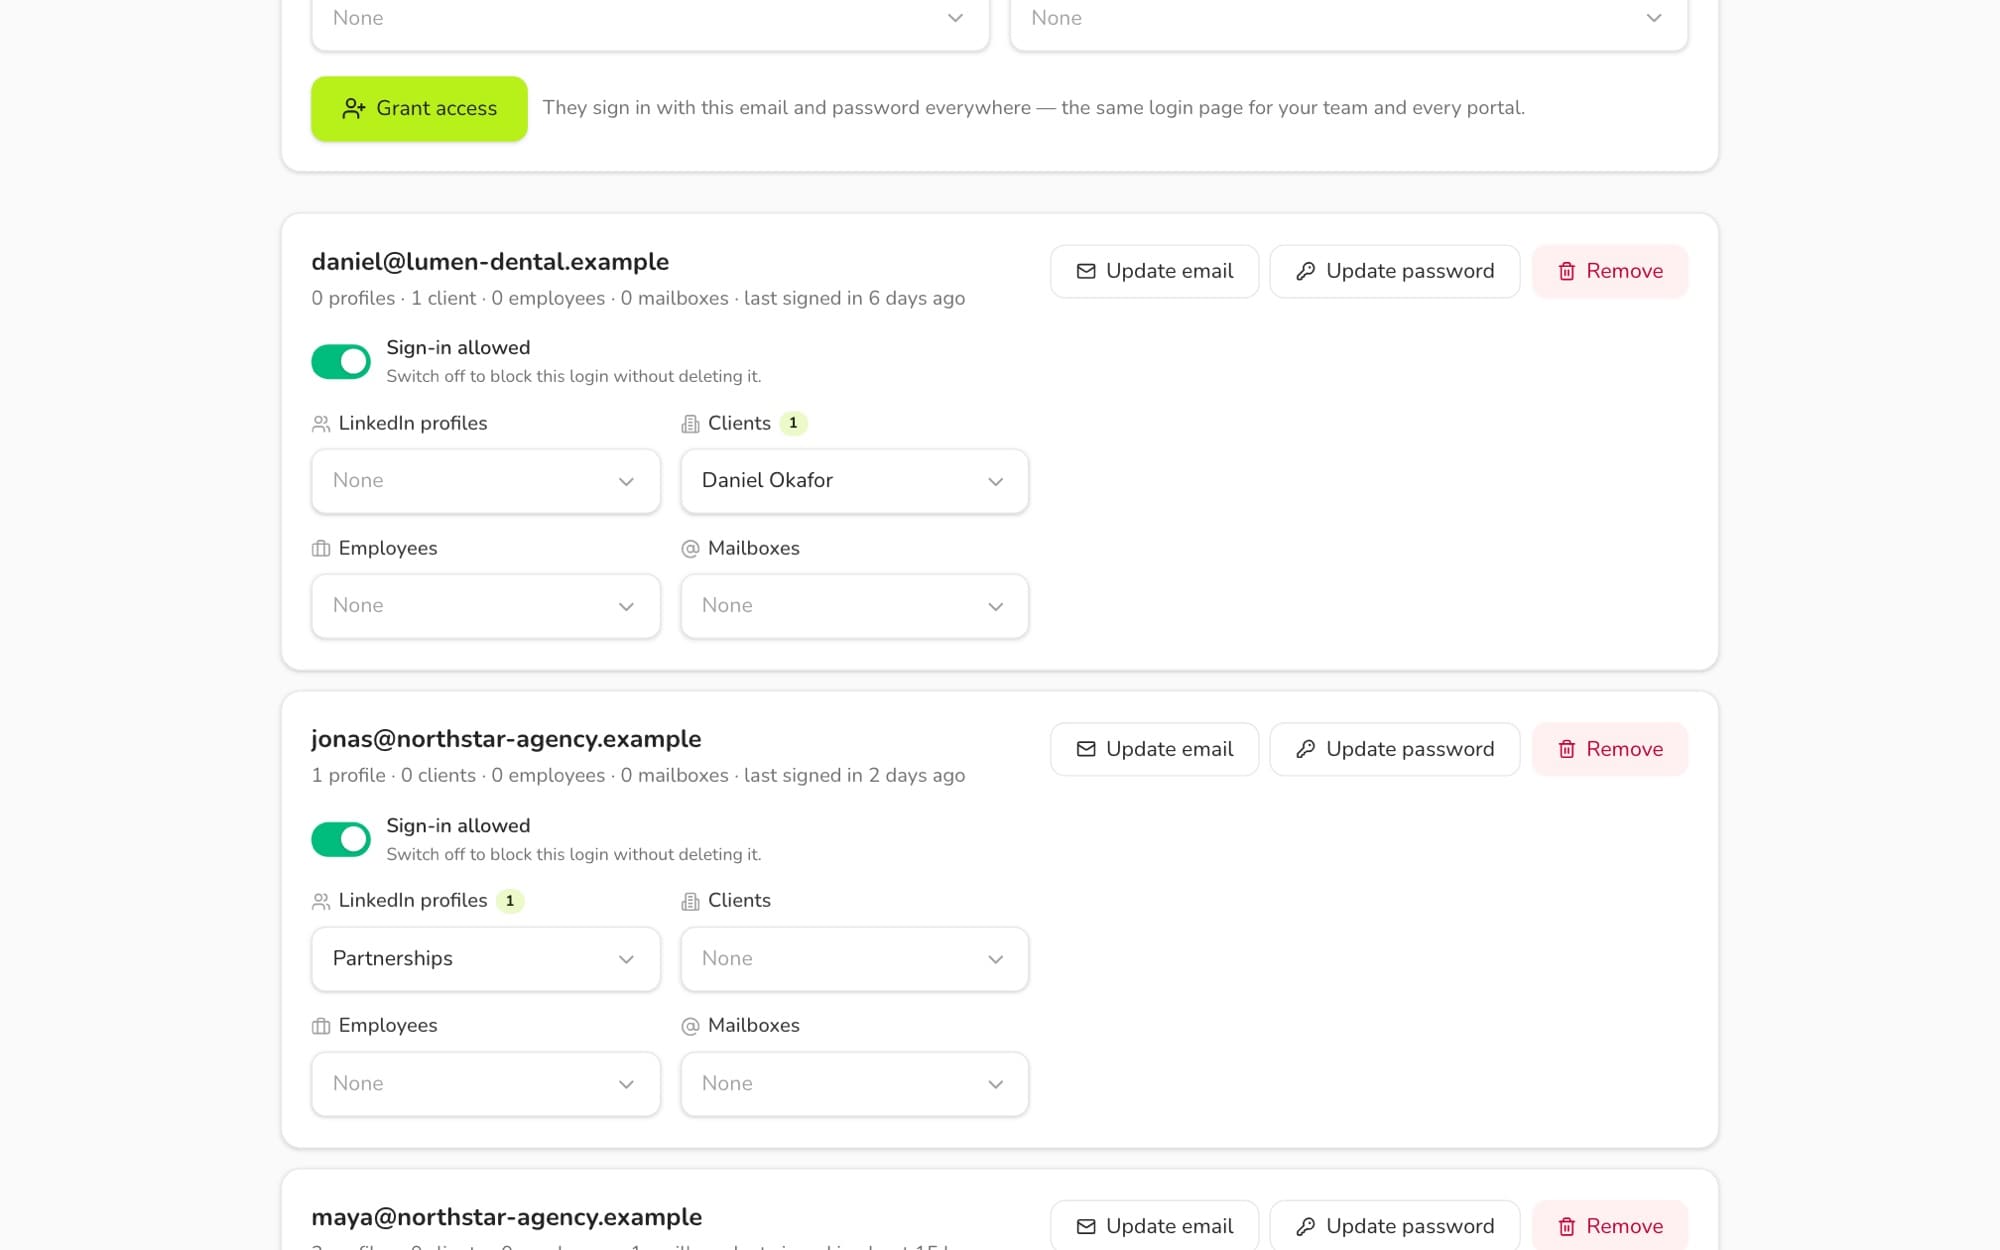This screenshot has height=1250, width=2000.
Task: Click the Employees briefcase icon in daniel's card
Action: click(x=321, y=549)
